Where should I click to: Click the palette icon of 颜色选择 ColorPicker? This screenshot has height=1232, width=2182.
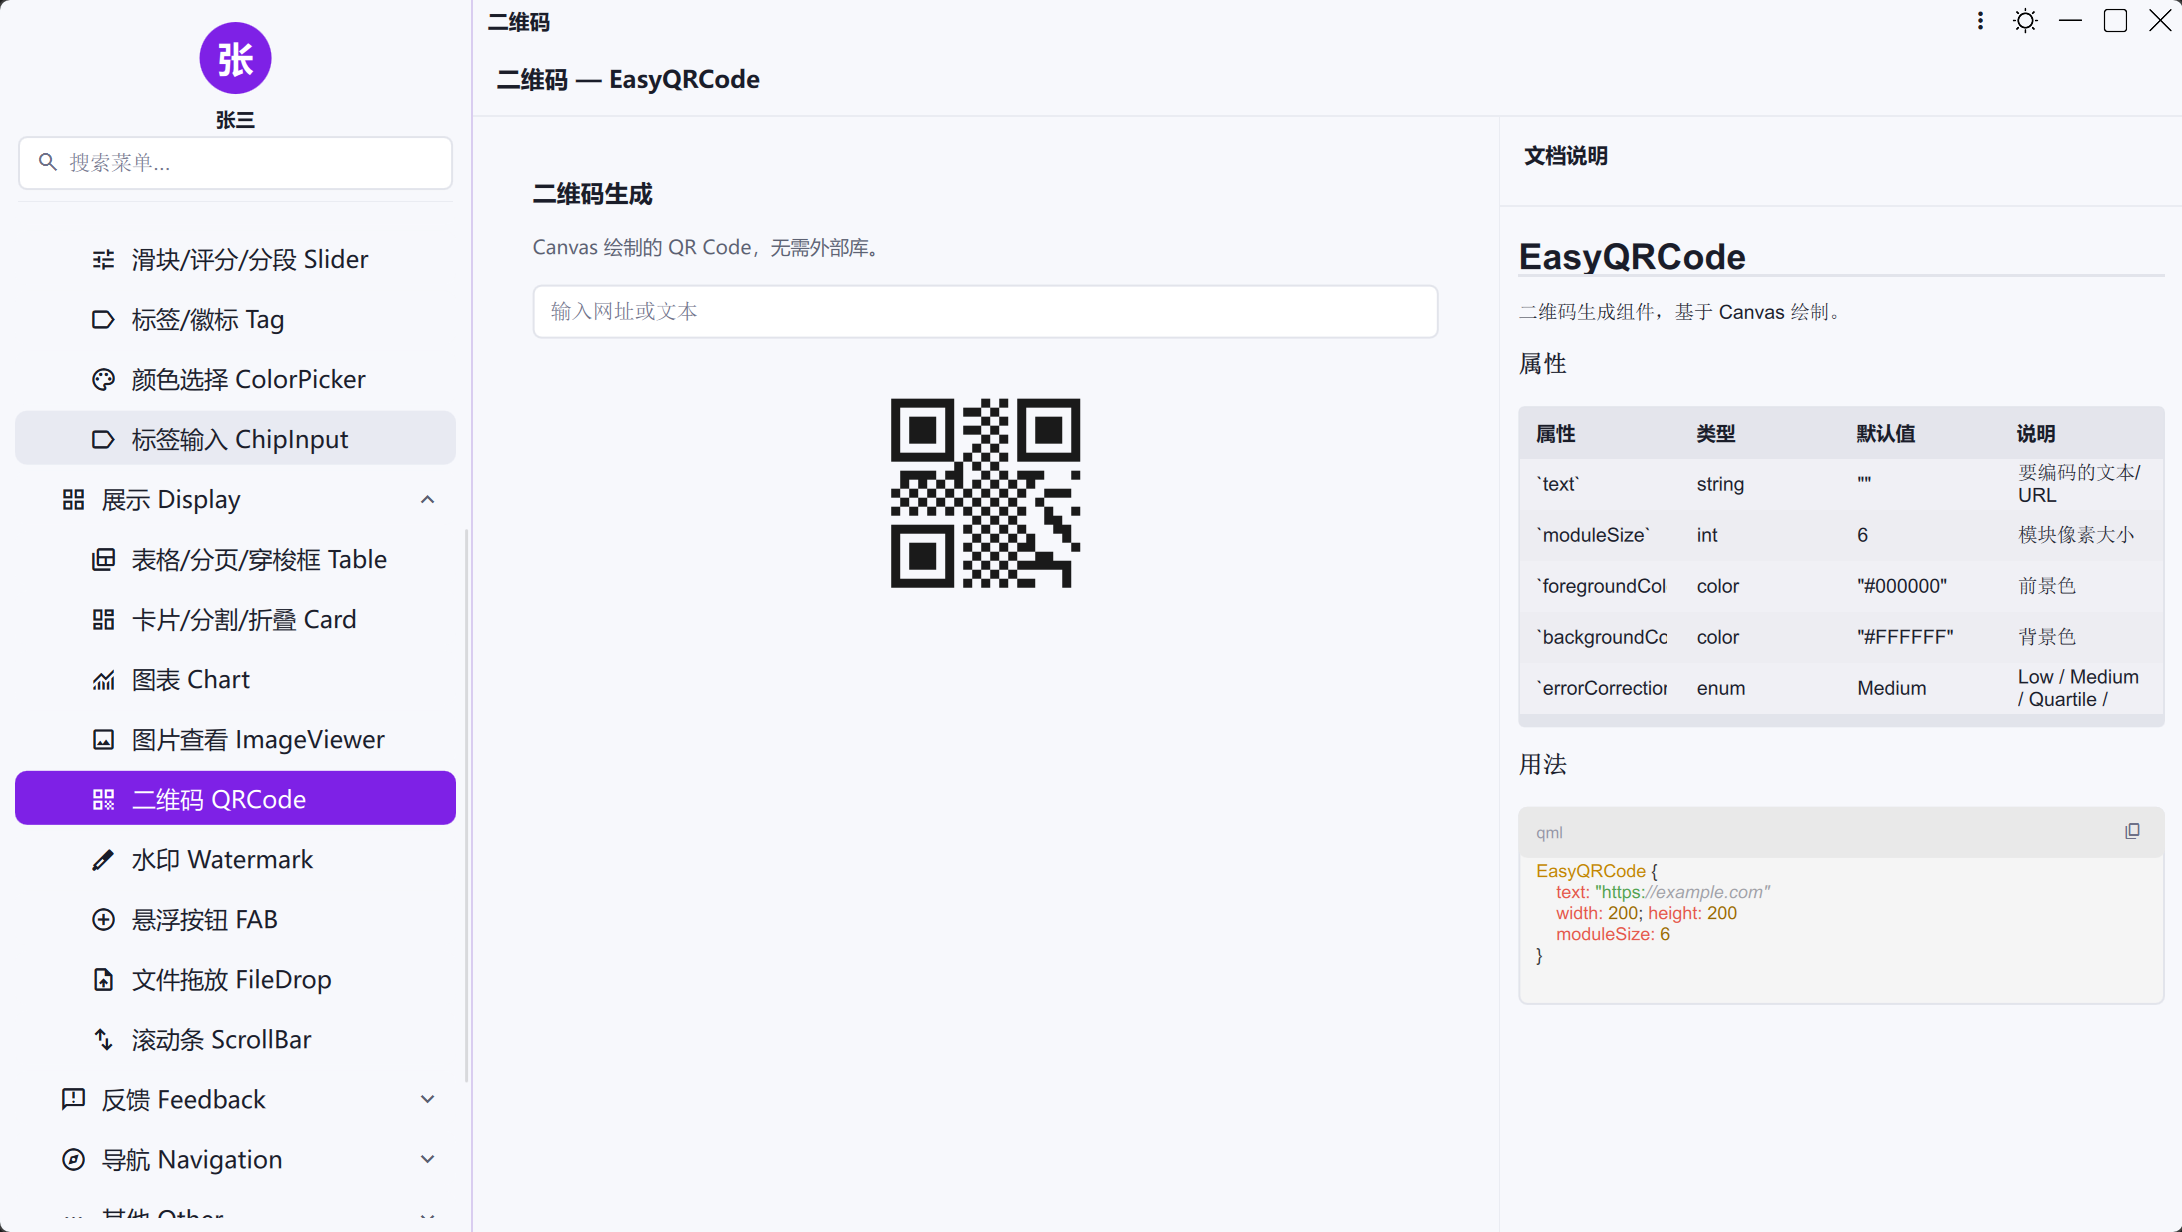[x=103, y=380]
